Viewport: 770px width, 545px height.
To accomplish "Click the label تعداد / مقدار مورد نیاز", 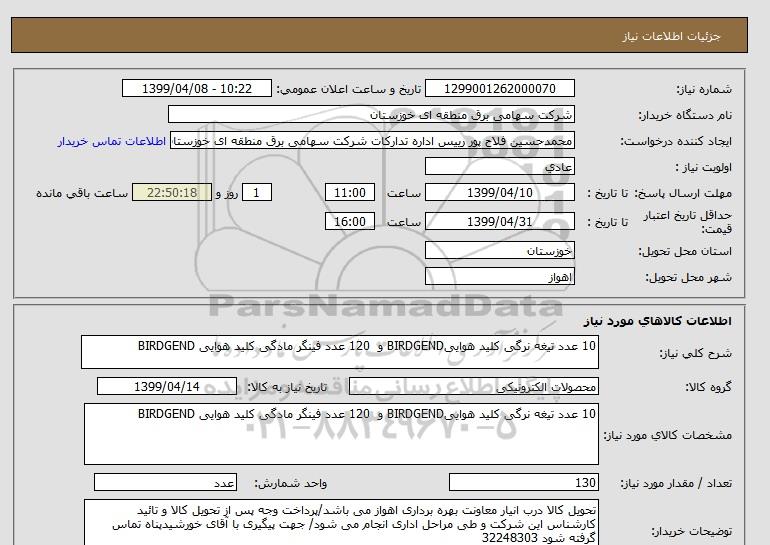I will point(676,484).
